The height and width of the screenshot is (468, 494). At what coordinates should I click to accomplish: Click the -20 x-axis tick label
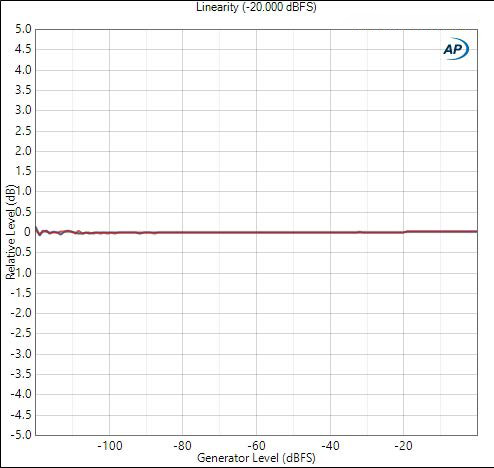(x=403, y=445)
